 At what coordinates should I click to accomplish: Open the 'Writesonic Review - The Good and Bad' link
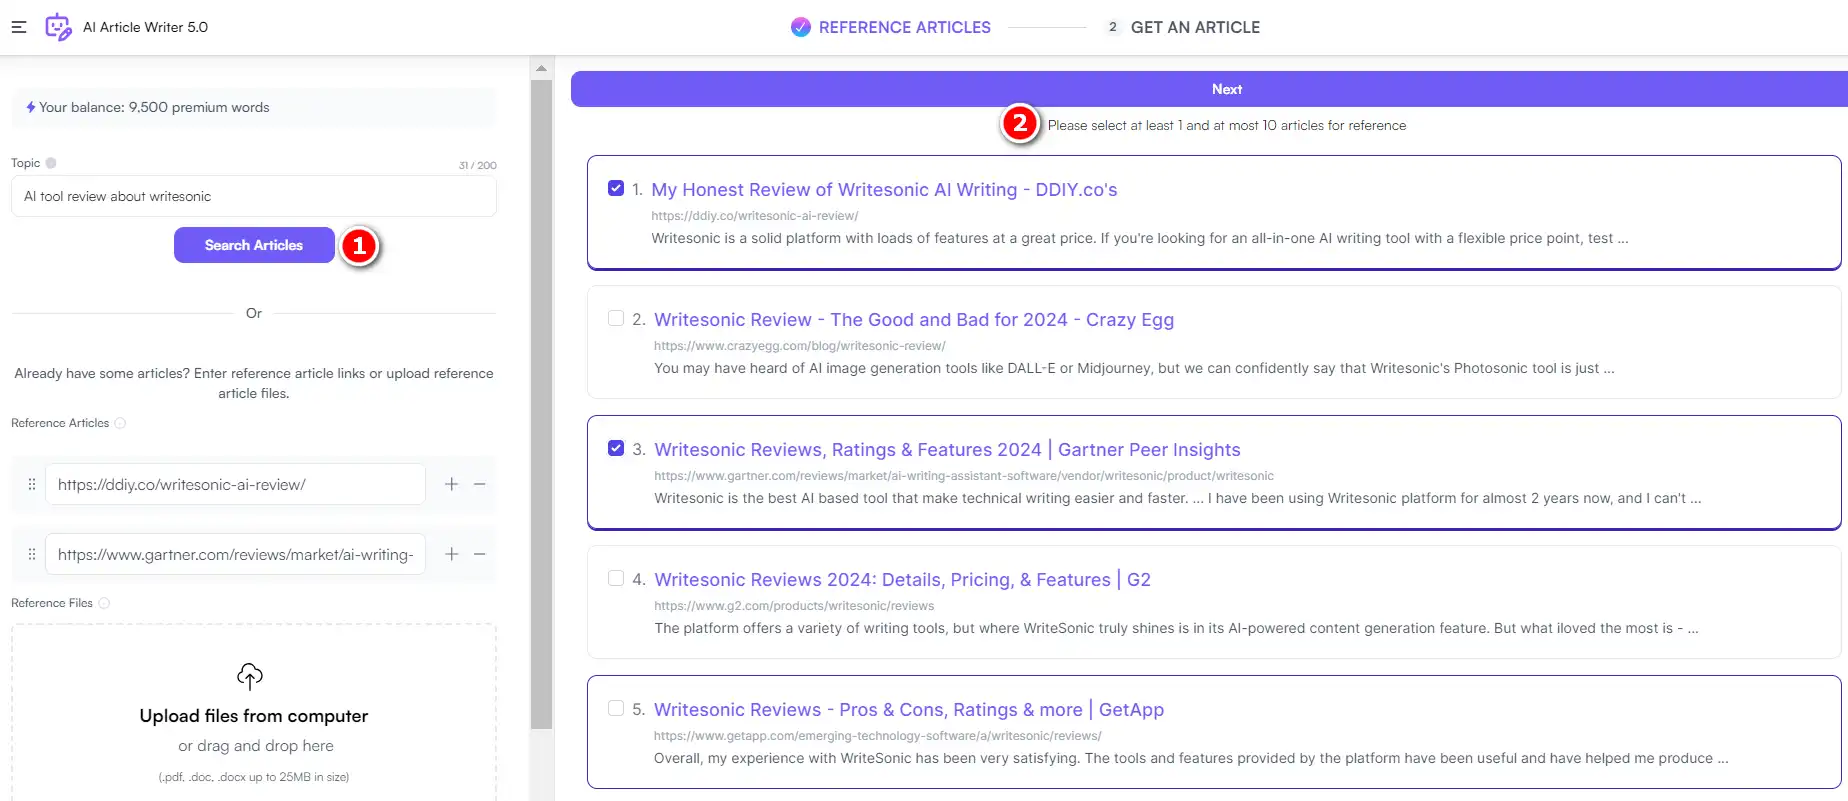coord(914,320)
